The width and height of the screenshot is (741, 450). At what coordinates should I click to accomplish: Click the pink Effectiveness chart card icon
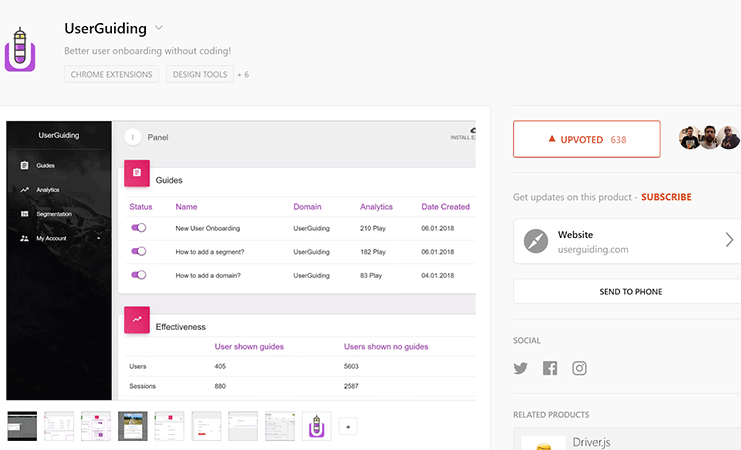137,320
